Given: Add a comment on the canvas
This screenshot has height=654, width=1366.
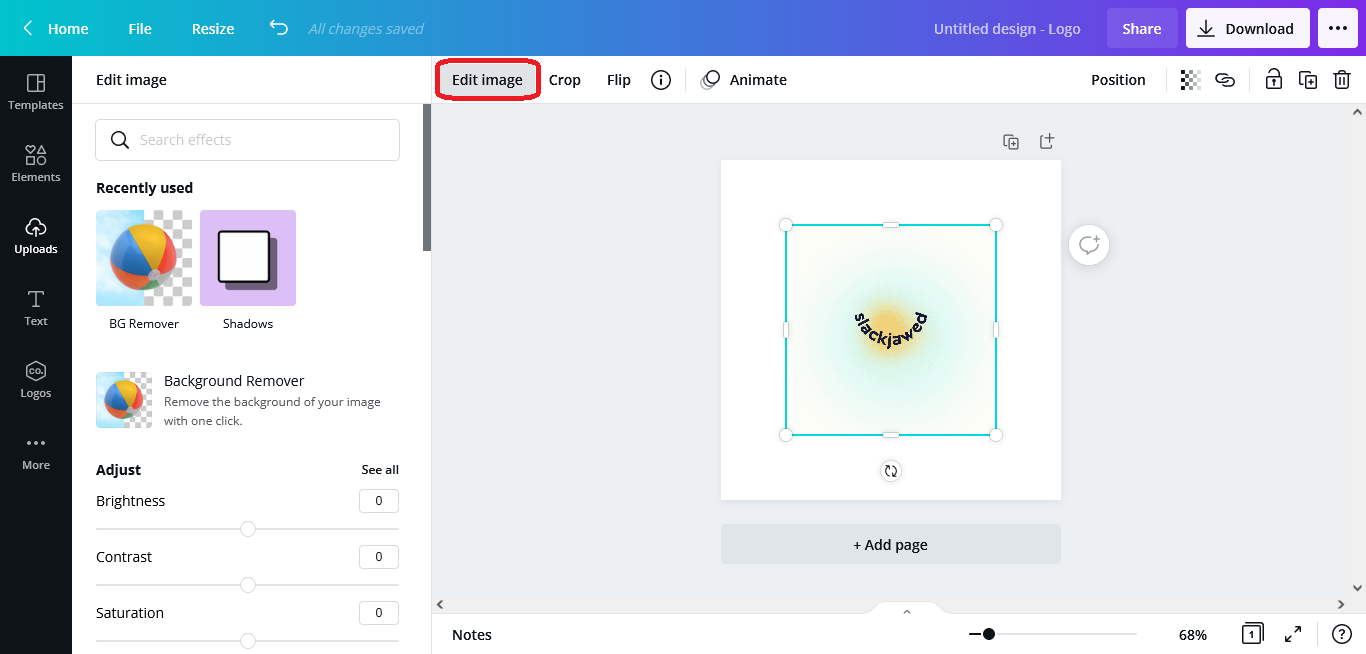Looking at the screenshot, I should [x=1088, y=245].
